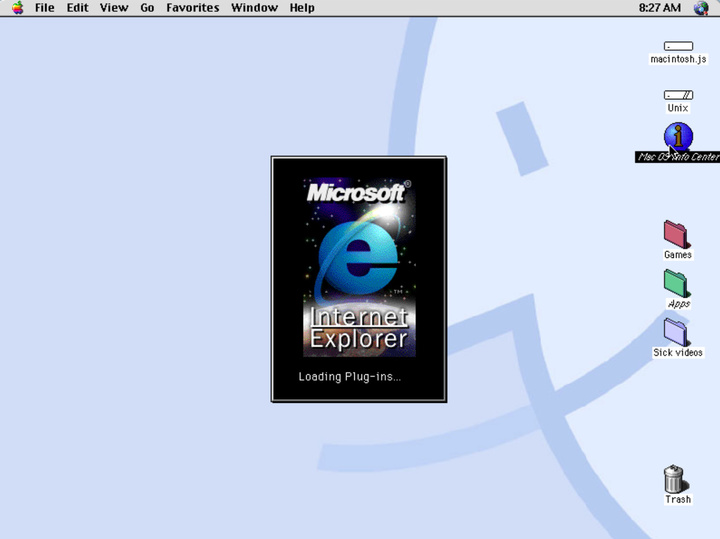
Task: Select the Apps folder
Action: (x=677, y=283)
